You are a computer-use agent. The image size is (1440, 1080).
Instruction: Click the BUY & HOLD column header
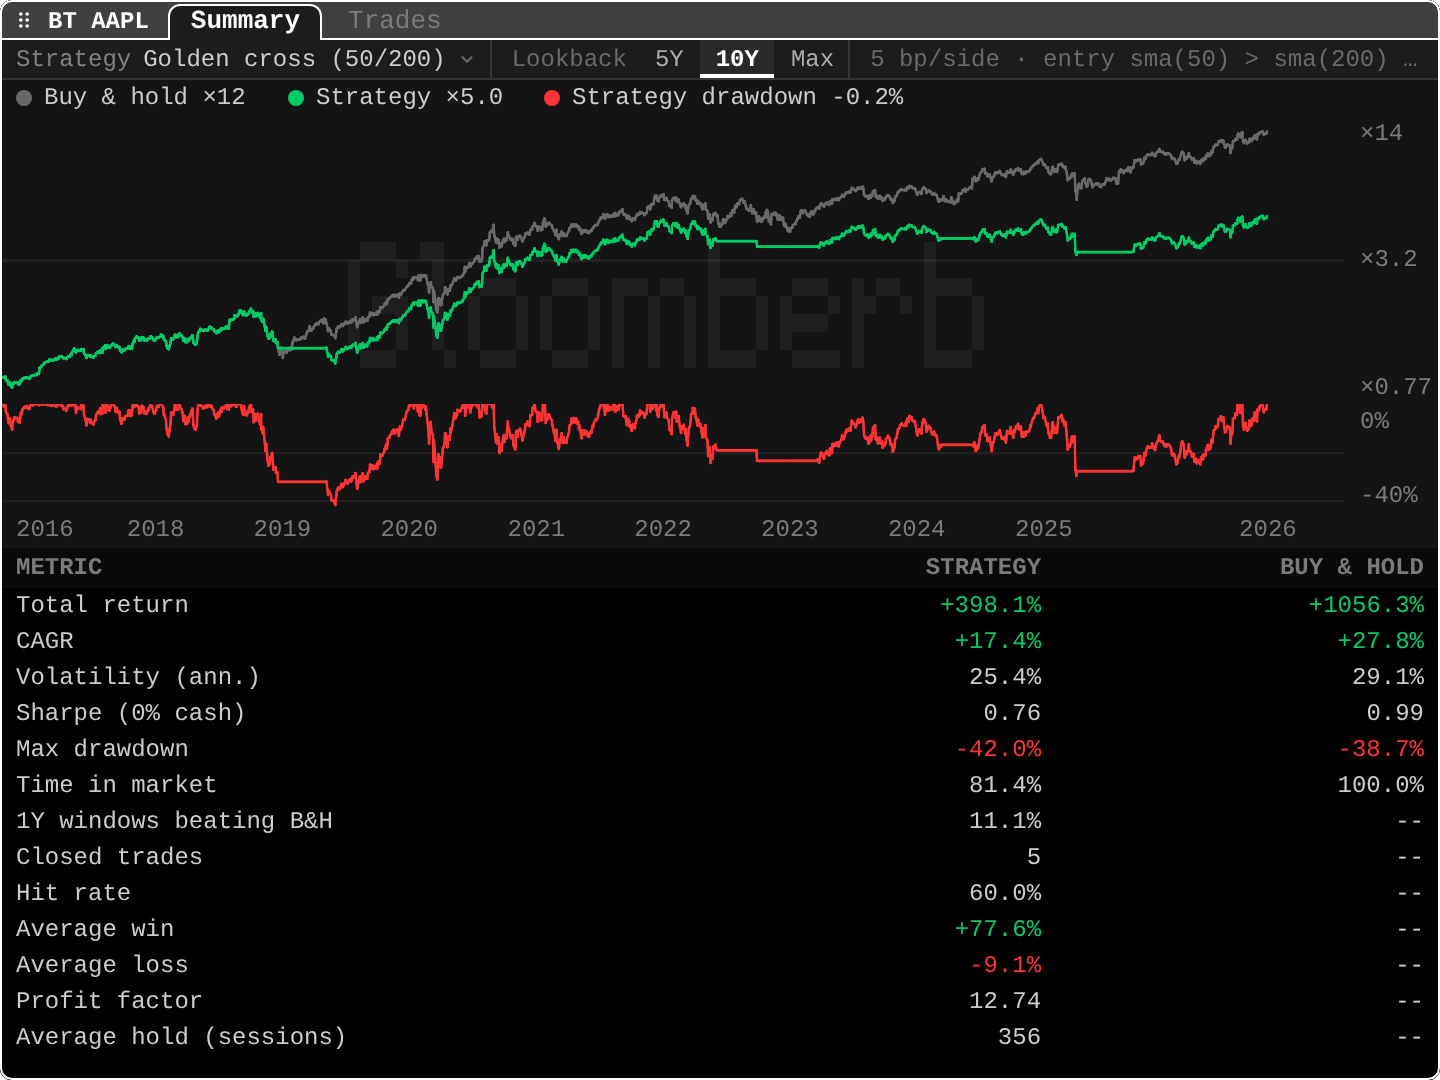coord(1351,567)
